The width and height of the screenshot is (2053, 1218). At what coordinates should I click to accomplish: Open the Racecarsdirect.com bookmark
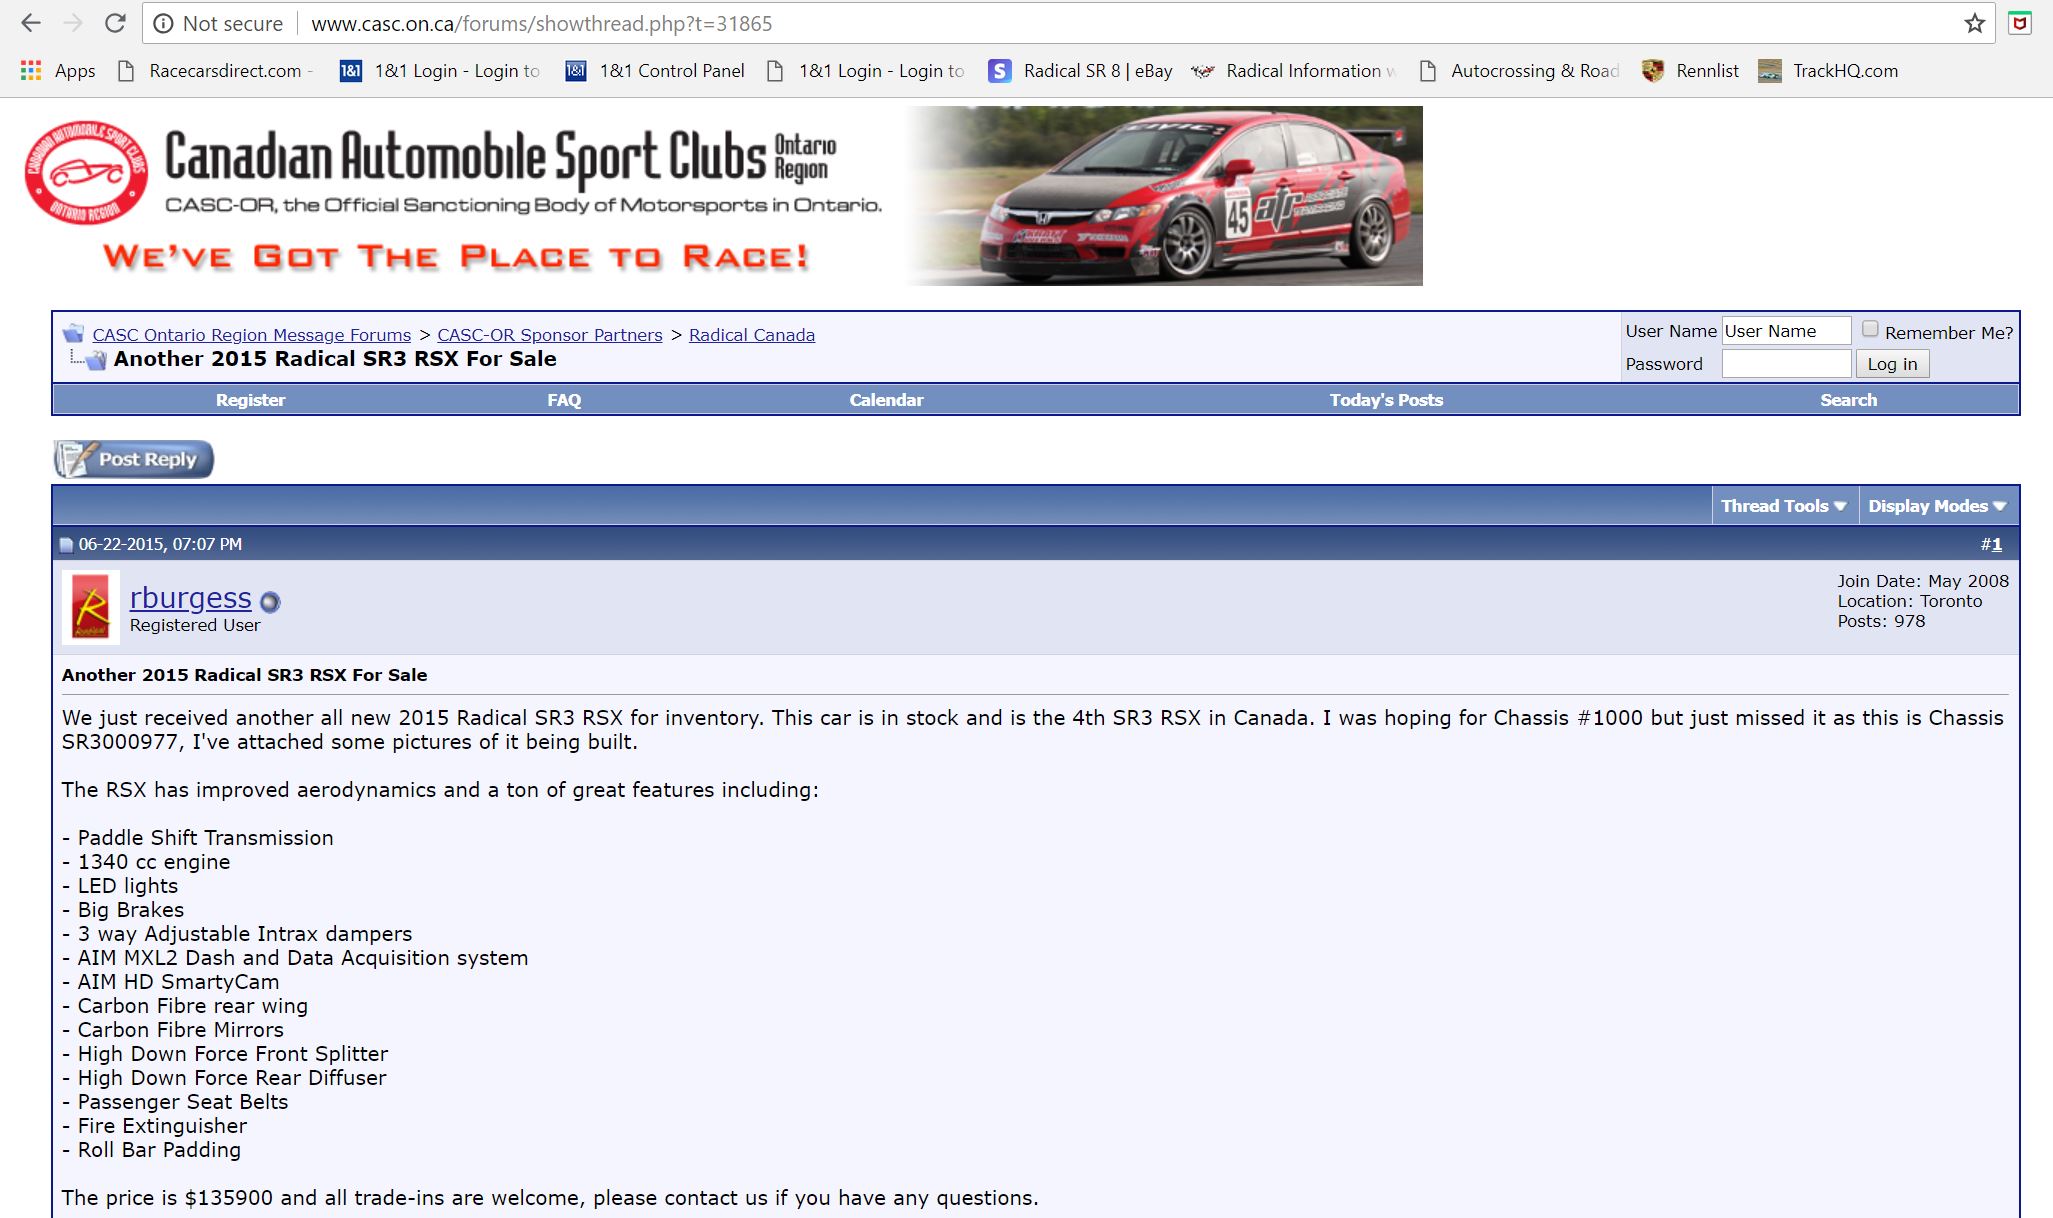214,71
